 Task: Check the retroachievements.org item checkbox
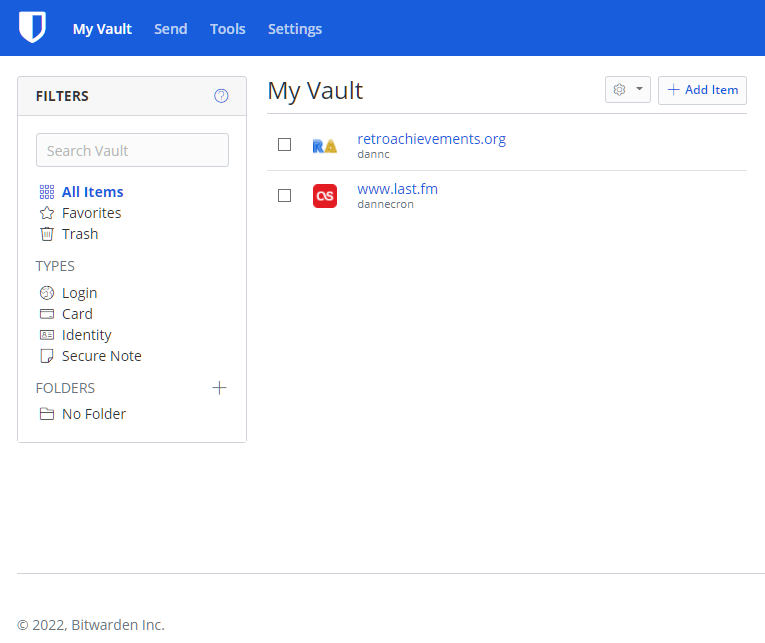[284, 145]
